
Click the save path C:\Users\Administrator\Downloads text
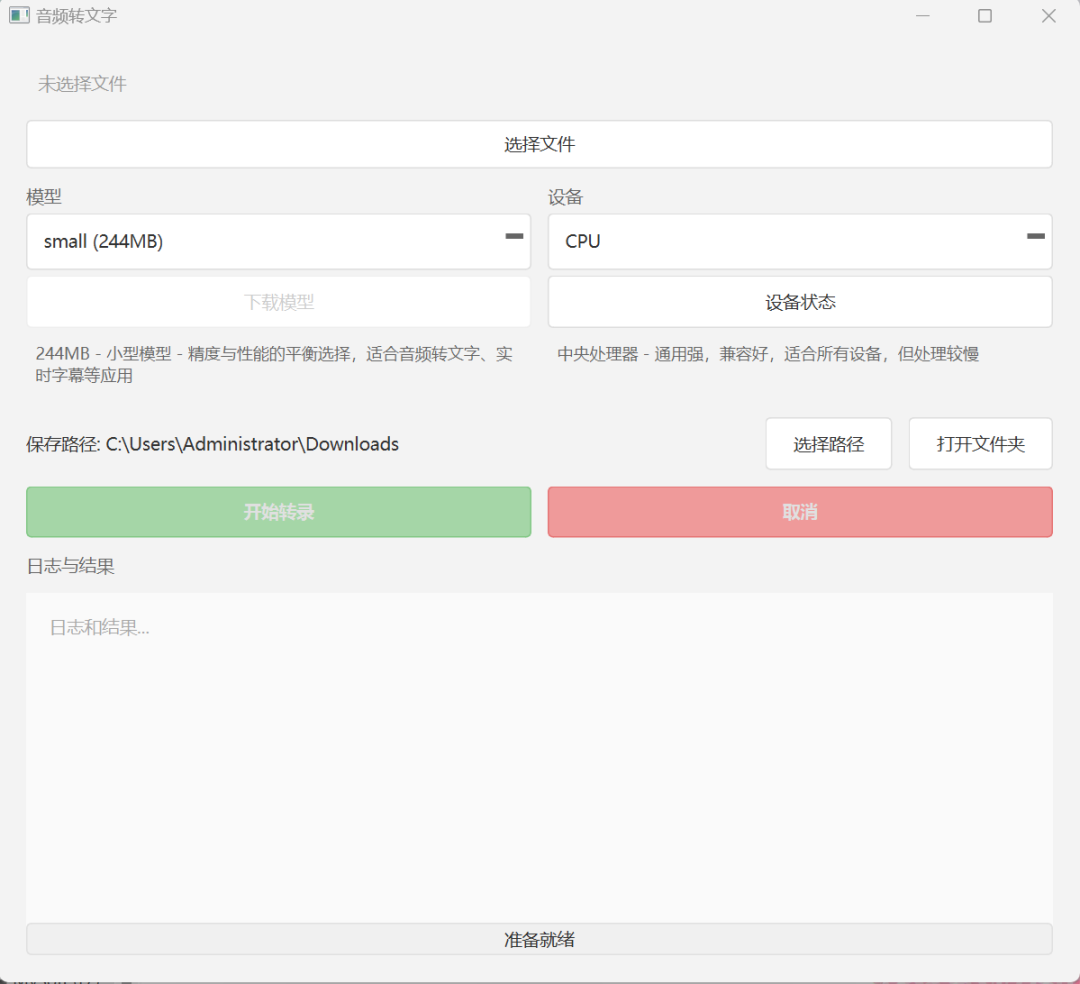click(x=252, y=444)
